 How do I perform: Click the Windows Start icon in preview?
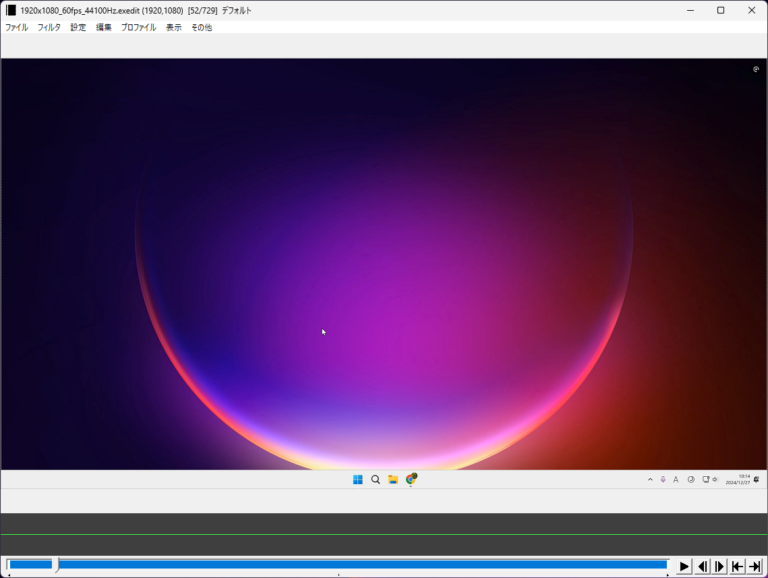click(358, 480)
